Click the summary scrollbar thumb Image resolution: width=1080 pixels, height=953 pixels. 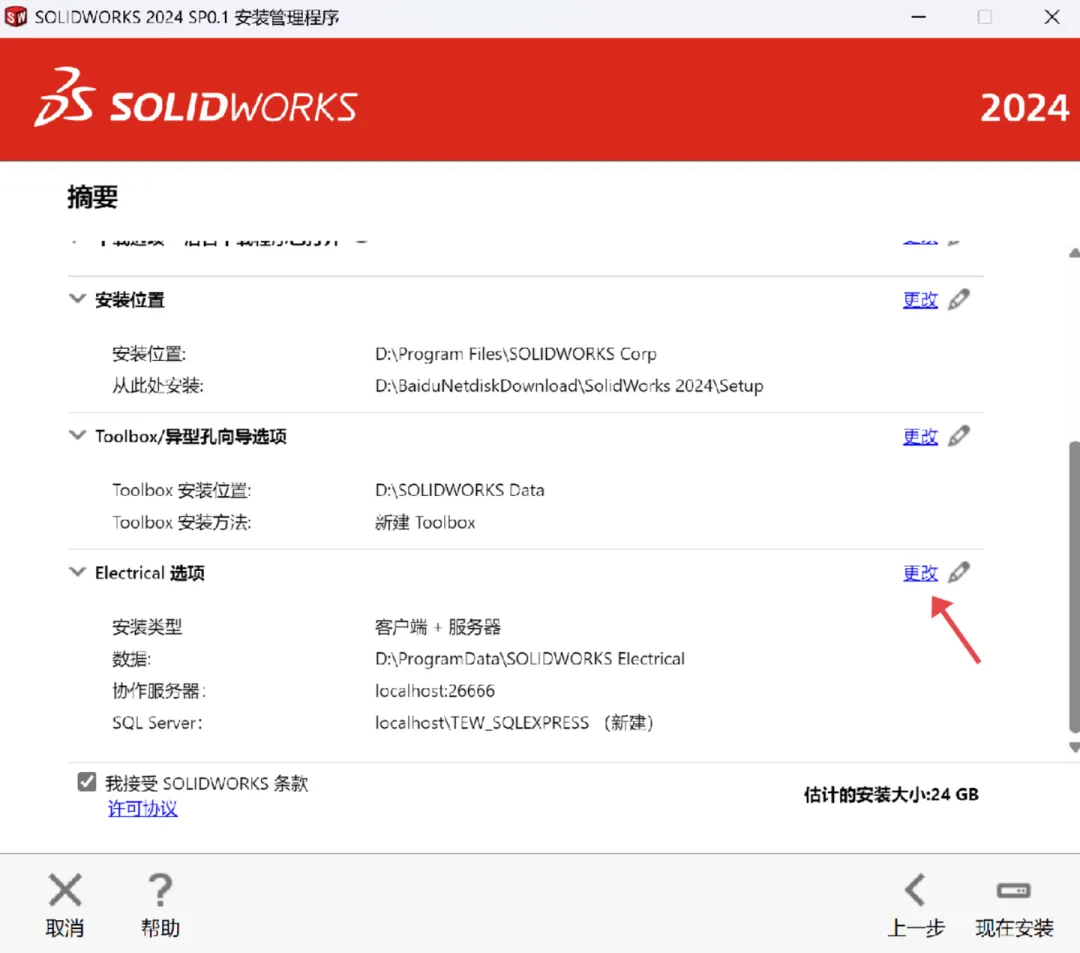tap(1074, 587)
